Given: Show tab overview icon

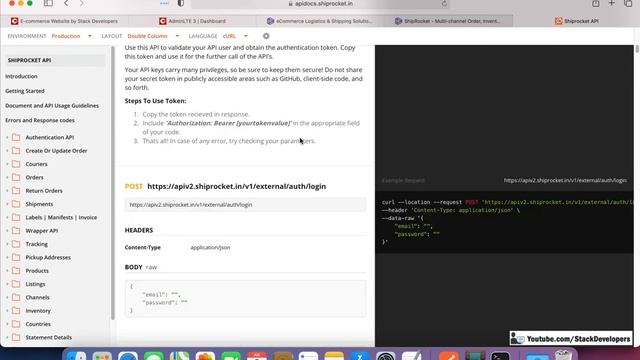Looking at the screenshot, I should point(628,3).
